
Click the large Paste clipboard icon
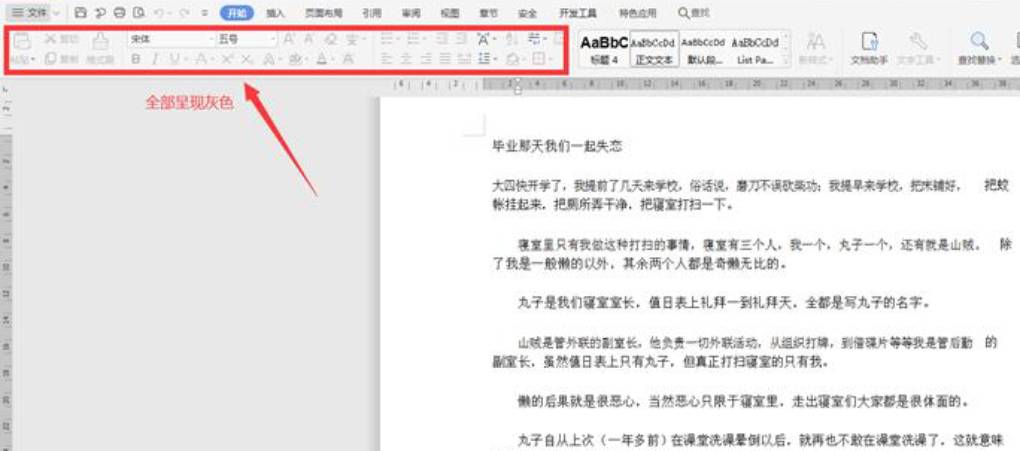tap(22, 42)
